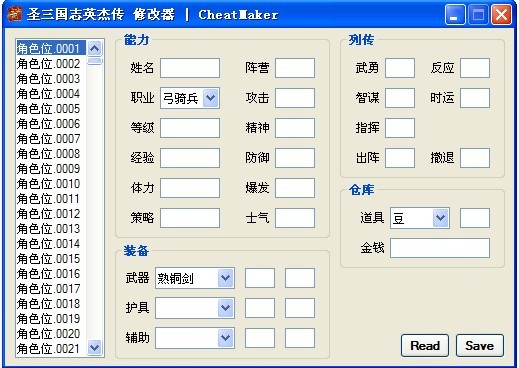Select 角色位.0016 in the list
This screenshot has width=519, height=368.
[x=51, y=273]
